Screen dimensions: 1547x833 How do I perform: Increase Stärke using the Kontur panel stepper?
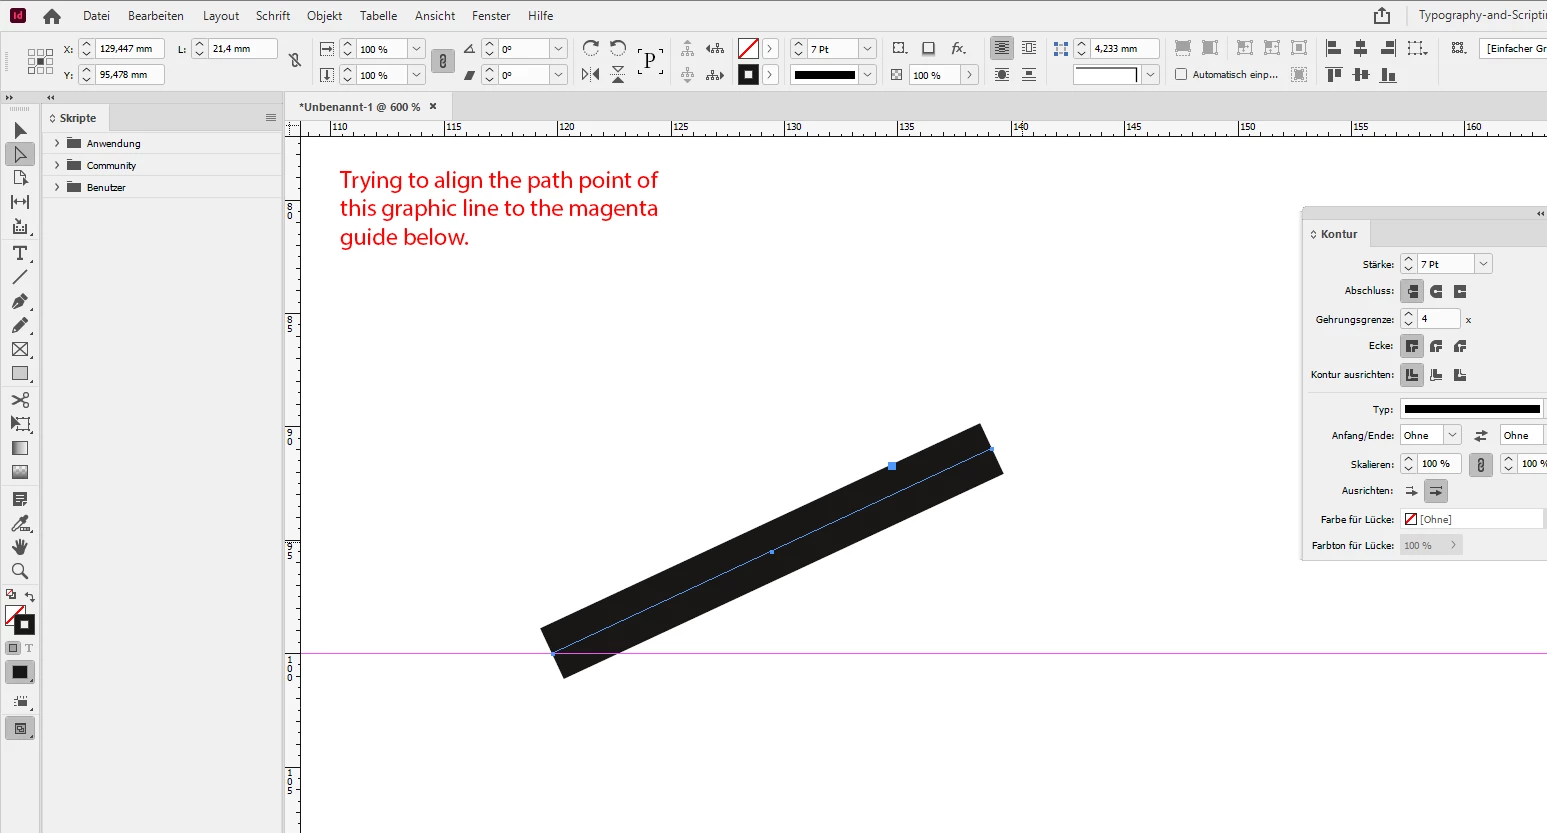click(x=1408, y=259)
